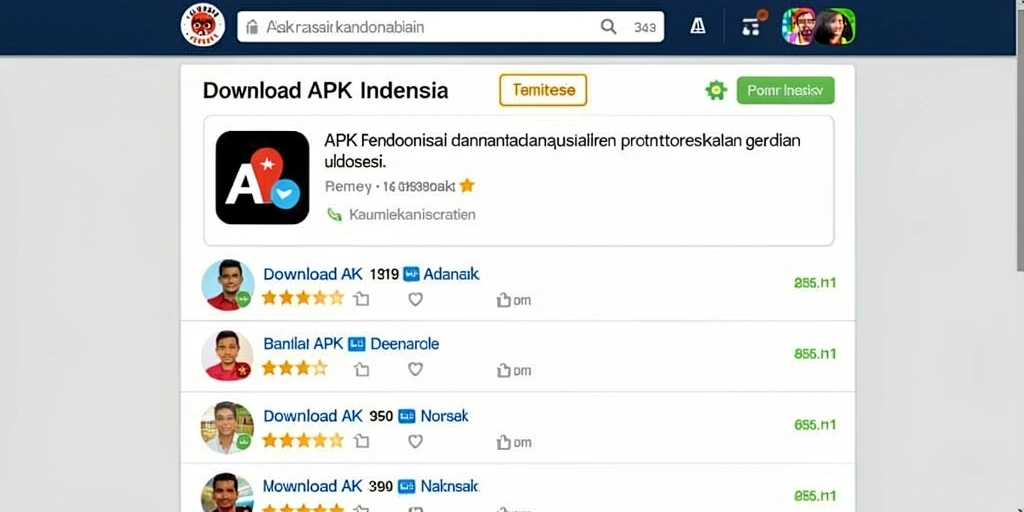
Task: Click the green phone icon beside Kaumlekaniscratien
Action: click(334, 214)
